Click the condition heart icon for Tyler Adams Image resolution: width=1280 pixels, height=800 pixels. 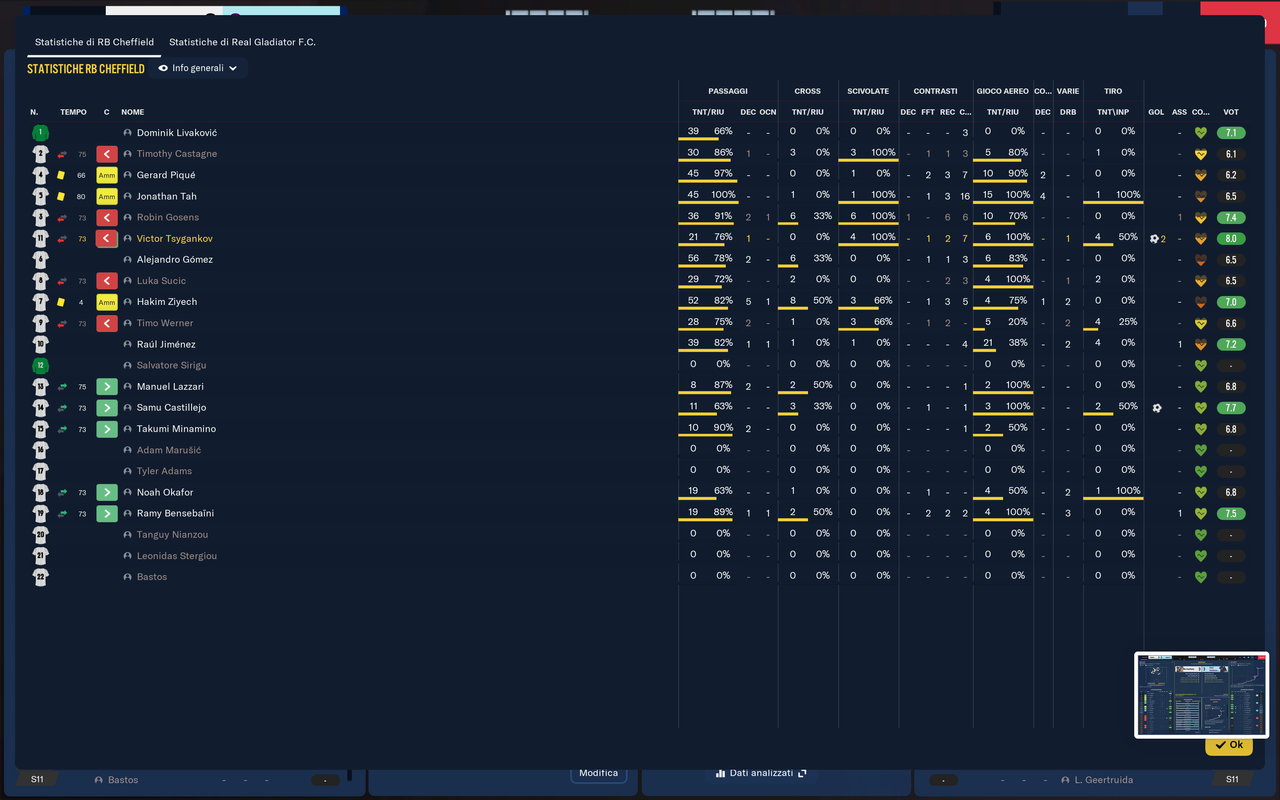1201,471
